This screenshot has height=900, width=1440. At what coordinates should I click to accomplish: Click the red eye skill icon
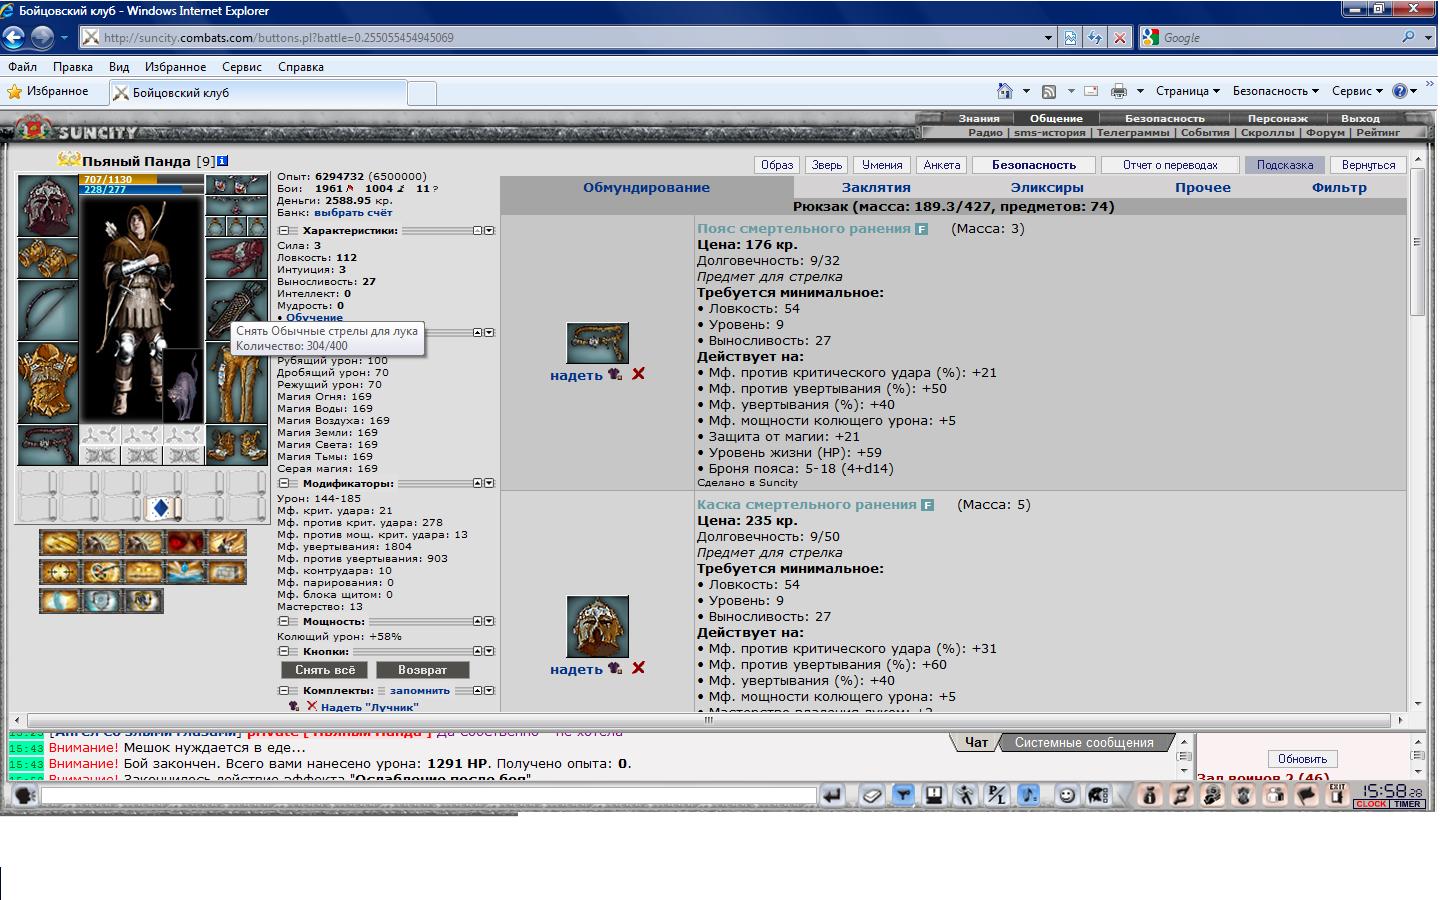pyautogui.click(x=185, y=543)
